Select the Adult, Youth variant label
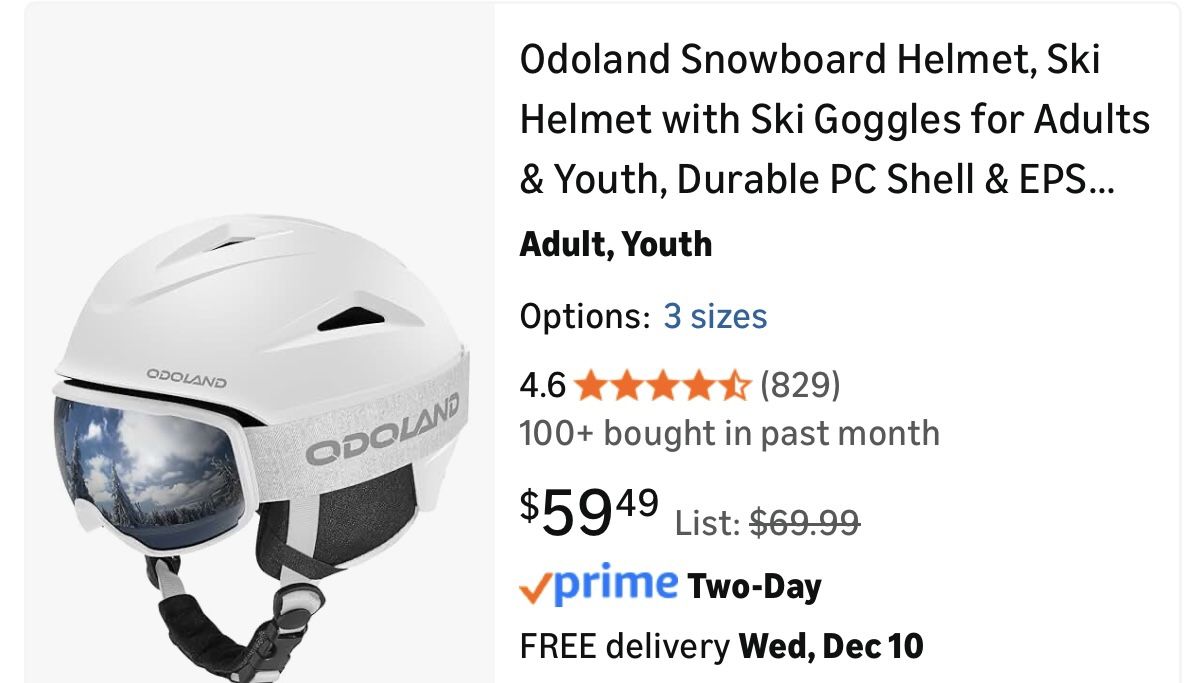The width and height of the screenshot is (1188, 683). pos(617,243)
